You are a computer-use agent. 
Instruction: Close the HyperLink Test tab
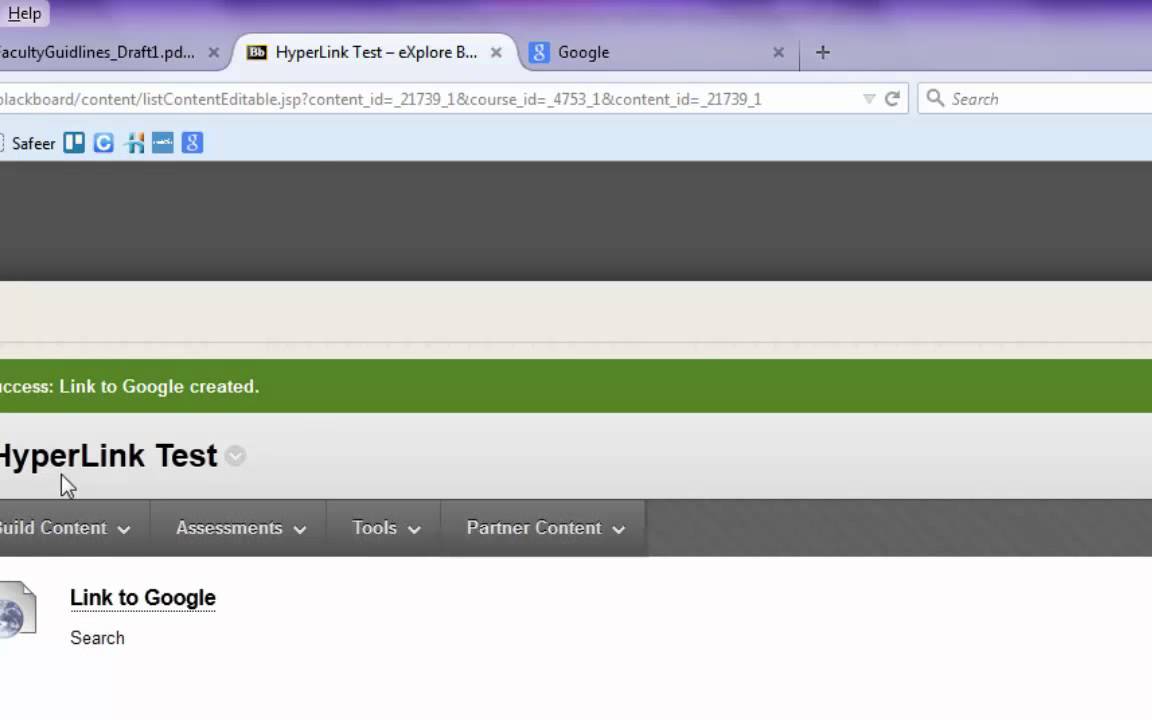coord(496,52)
